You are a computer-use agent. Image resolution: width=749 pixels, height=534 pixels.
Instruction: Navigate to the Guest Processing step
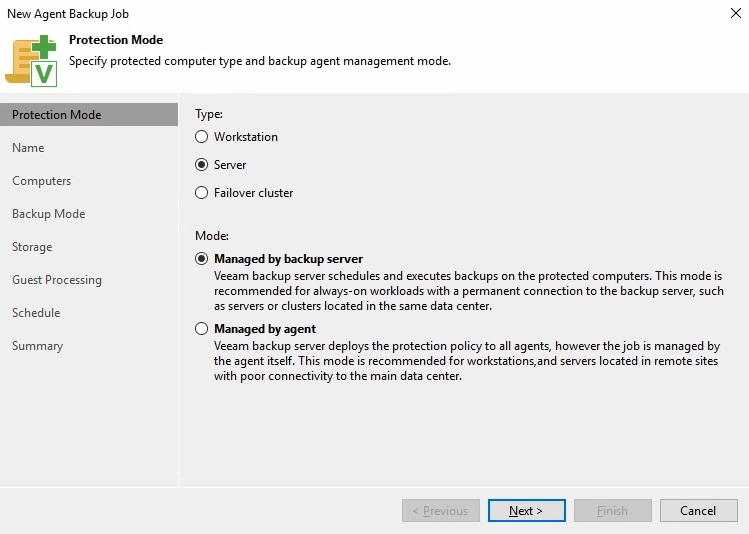(x=57, y=280)
